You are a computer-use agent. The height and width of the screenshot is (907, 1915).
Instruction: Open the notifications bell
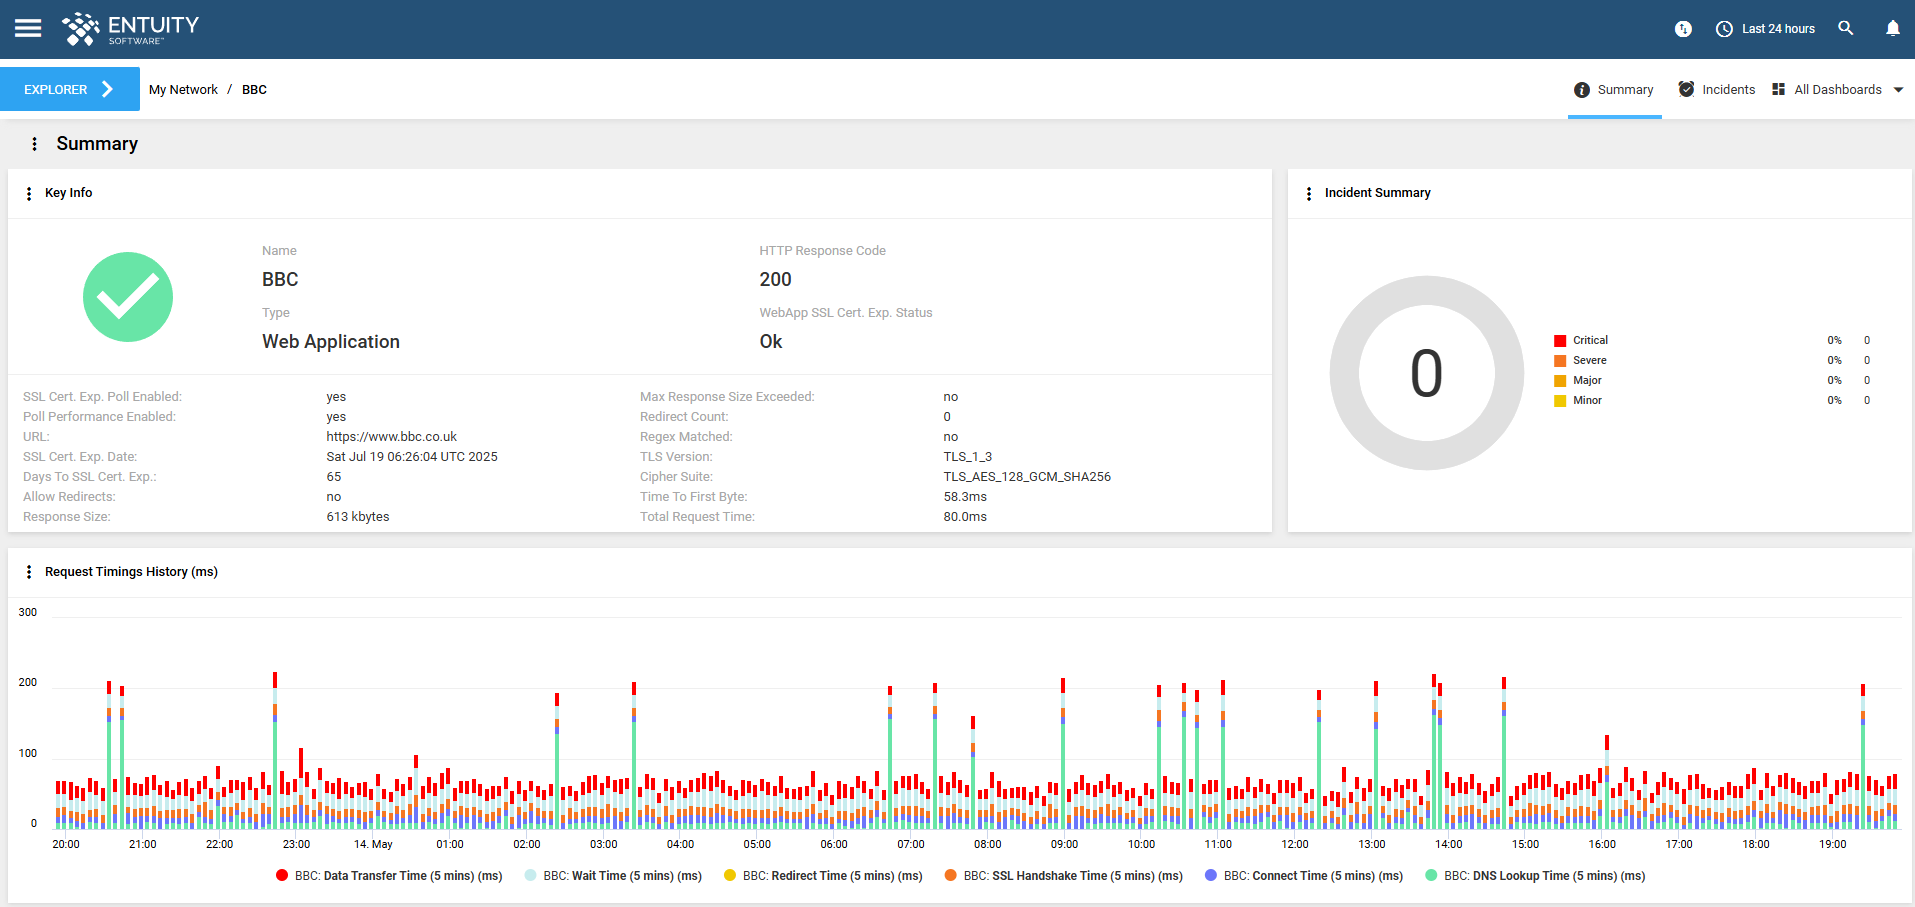click(x=1893, y=28)
